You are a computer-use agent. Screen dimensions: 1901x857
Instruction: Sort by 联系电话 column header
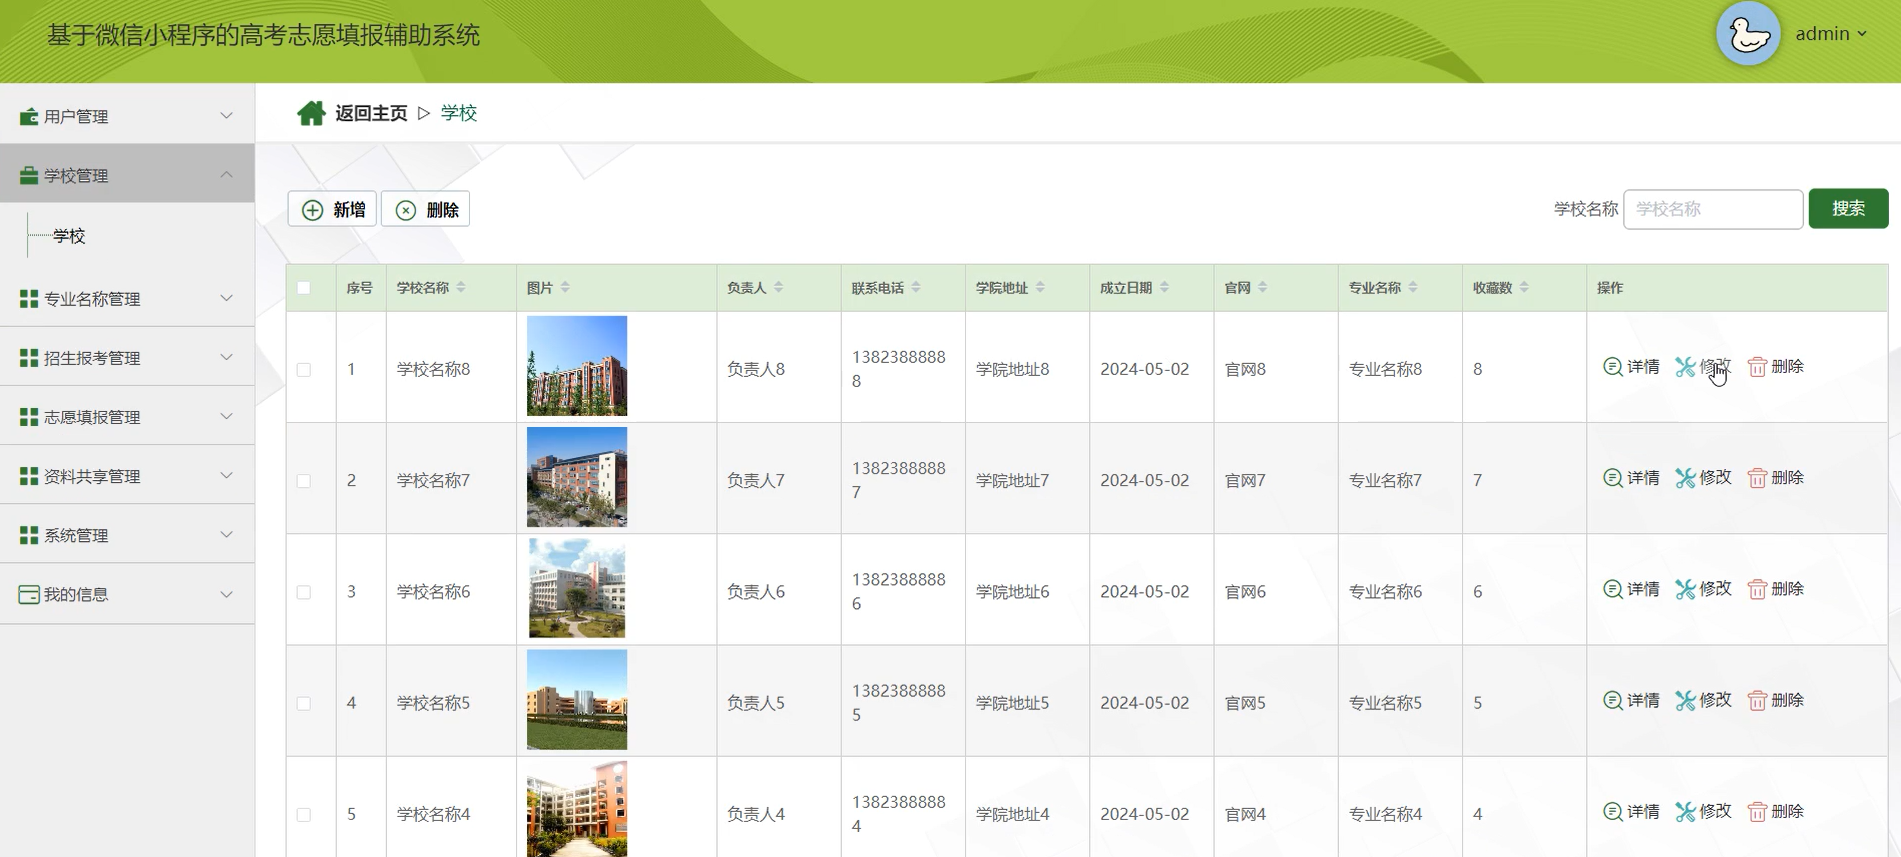886,288
